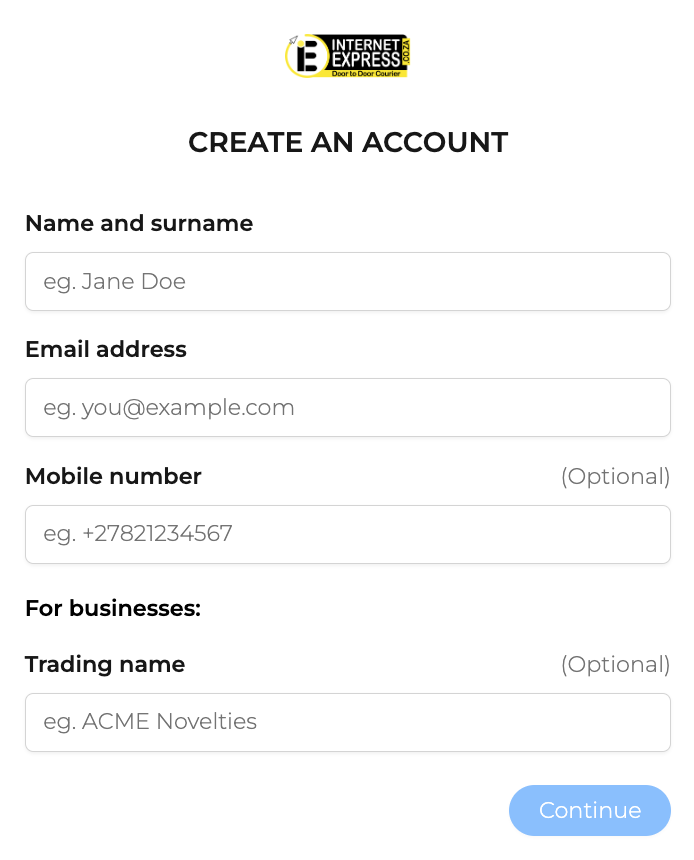Click the Name and surname label

click(139, 223)
